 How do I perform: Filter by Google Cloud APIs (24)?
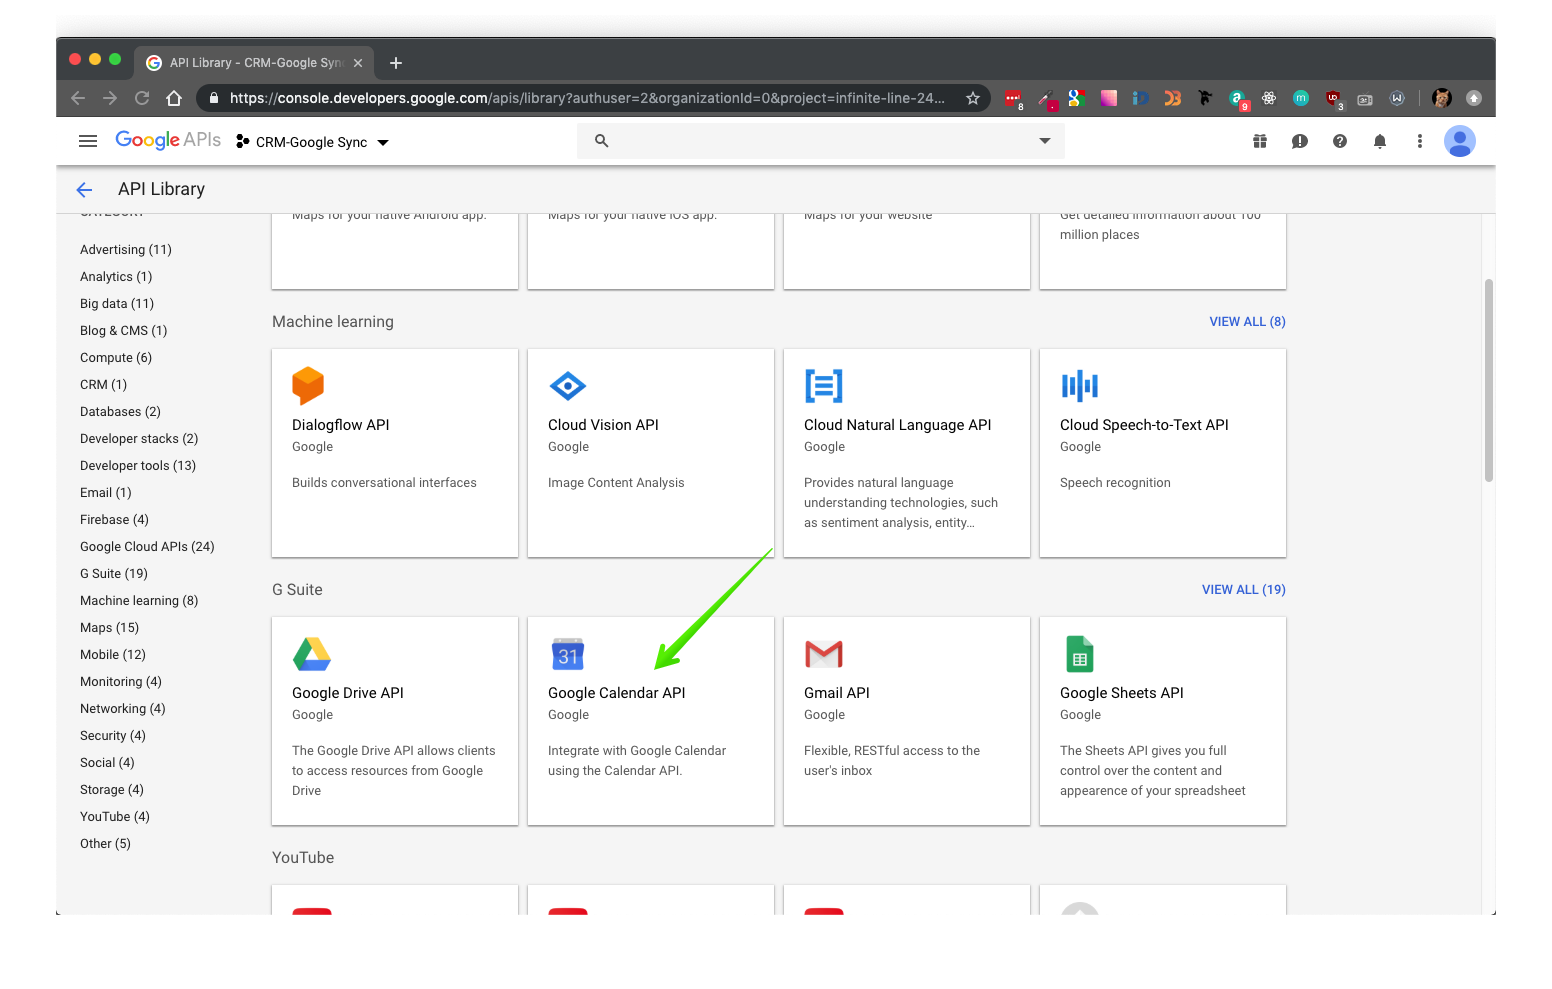(x=147, y=547)
